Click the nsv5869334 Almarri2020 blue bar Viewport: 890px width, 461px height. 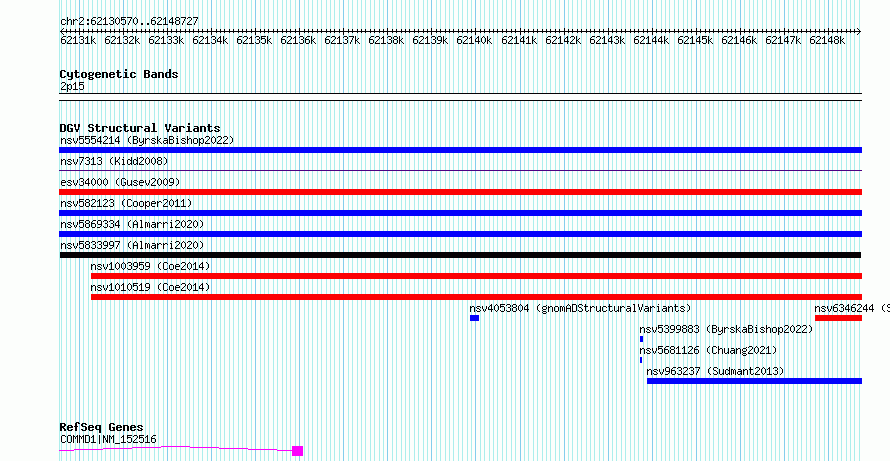click(460, 234)
